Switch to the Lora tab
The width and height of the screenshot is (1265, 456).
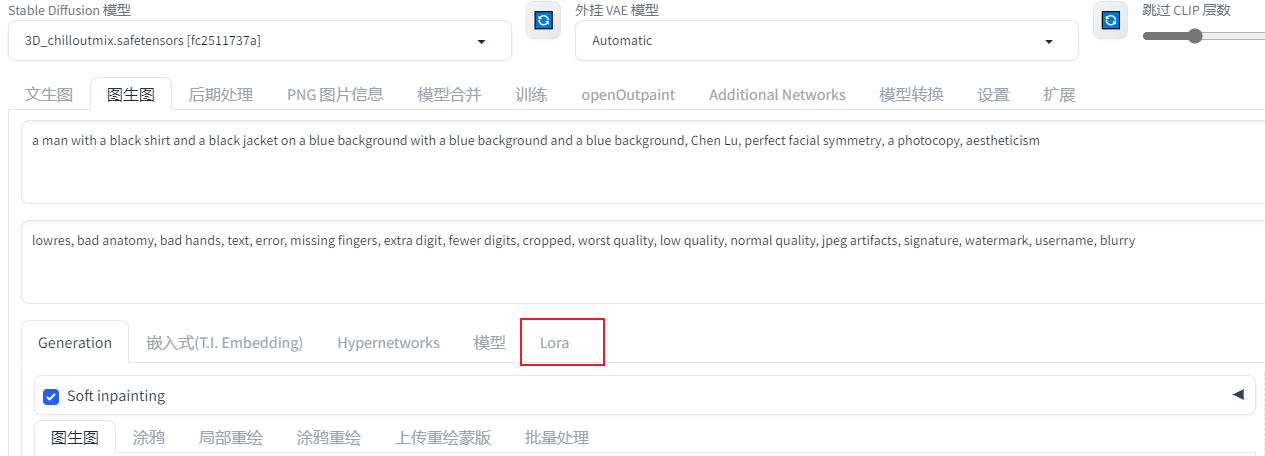click(x=555, y=343)
